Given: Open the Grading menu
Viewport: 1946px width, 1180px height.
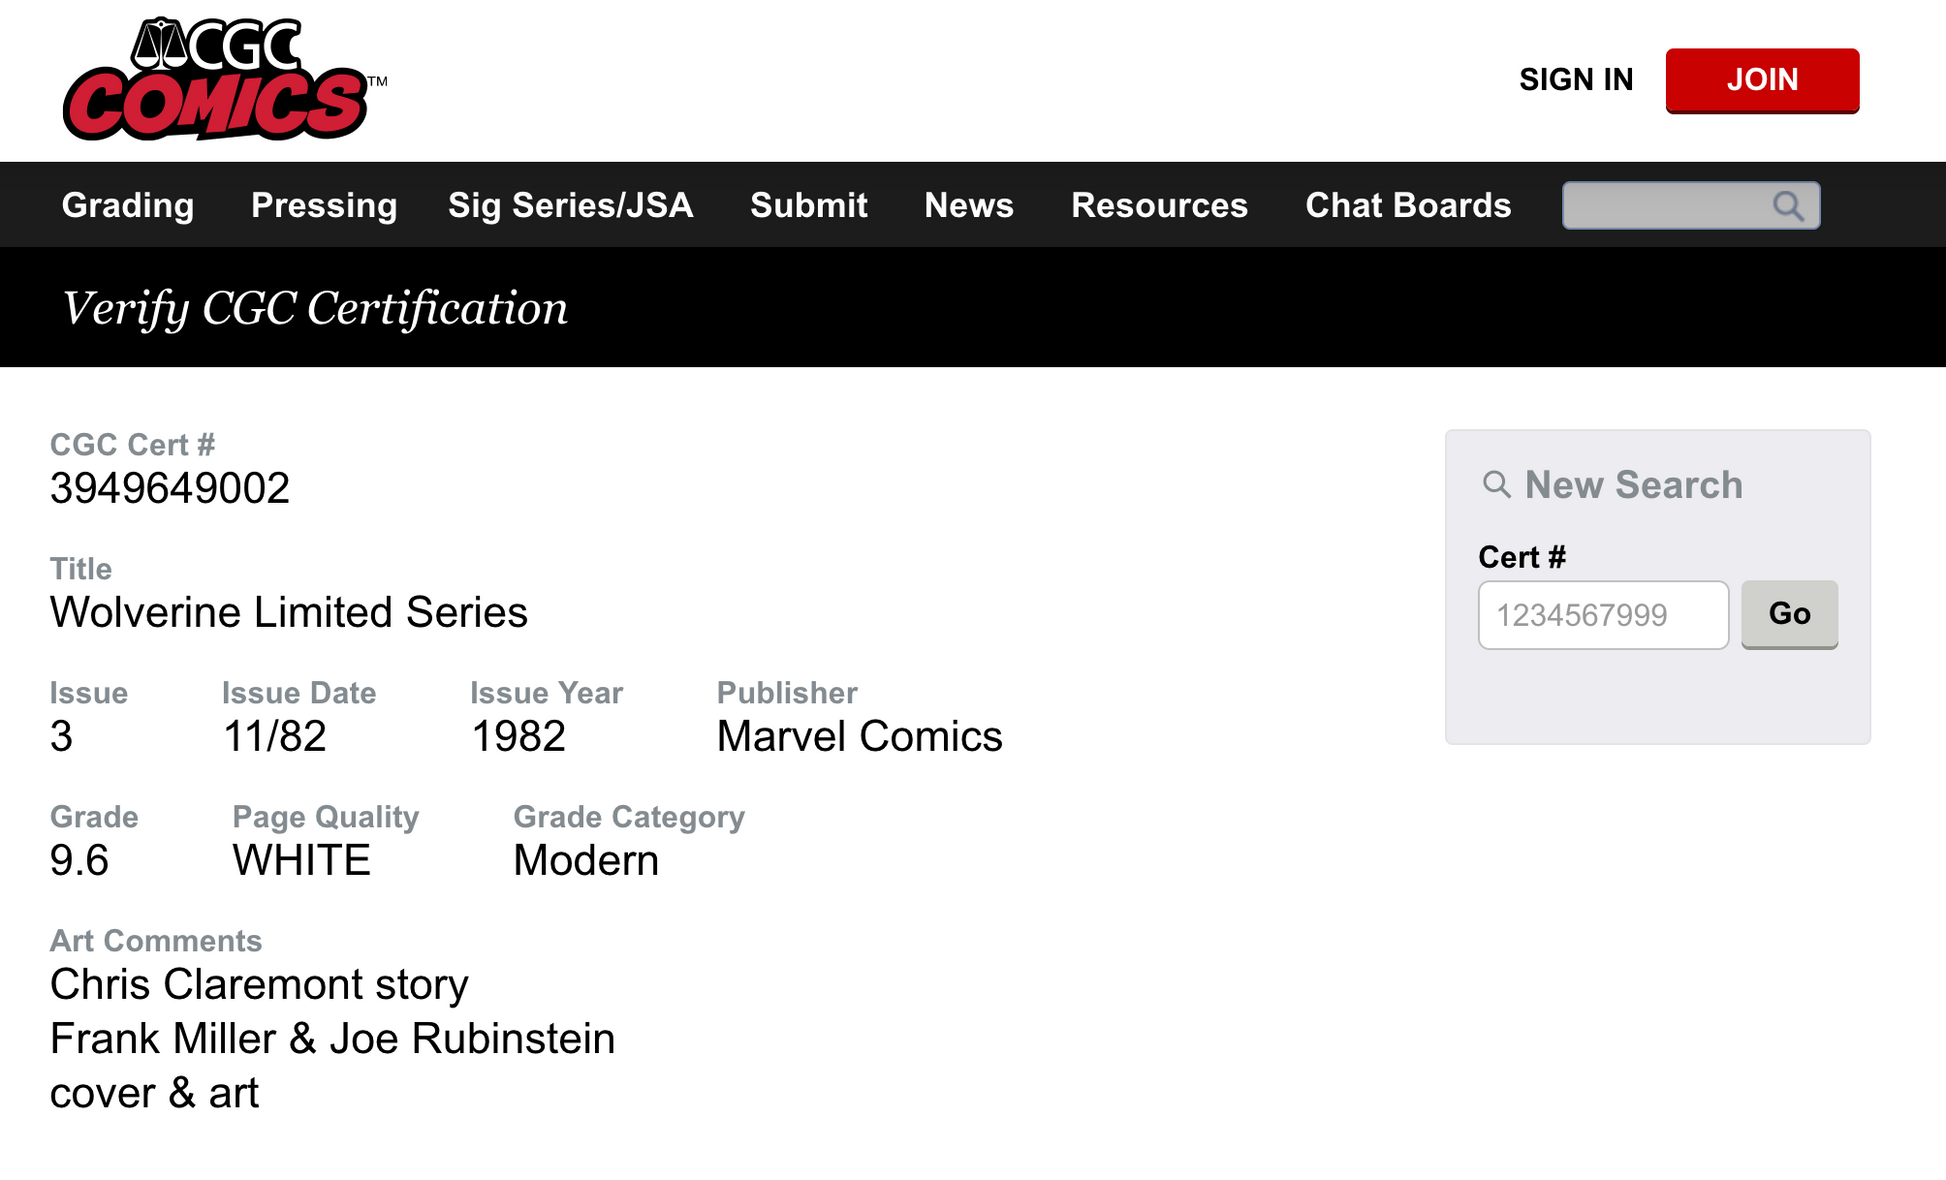Looking at the screenshot, I should click(127, 205).
